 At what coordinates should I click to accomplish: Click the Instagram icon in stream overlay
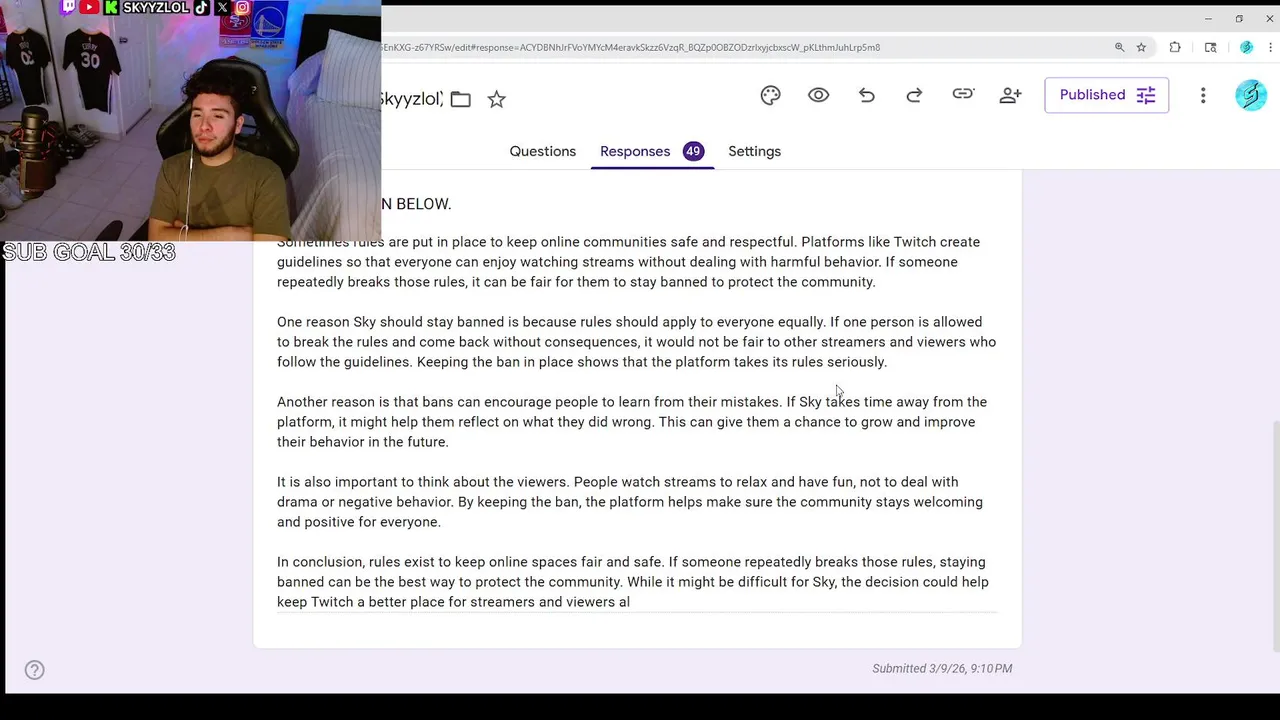(242, 7)
